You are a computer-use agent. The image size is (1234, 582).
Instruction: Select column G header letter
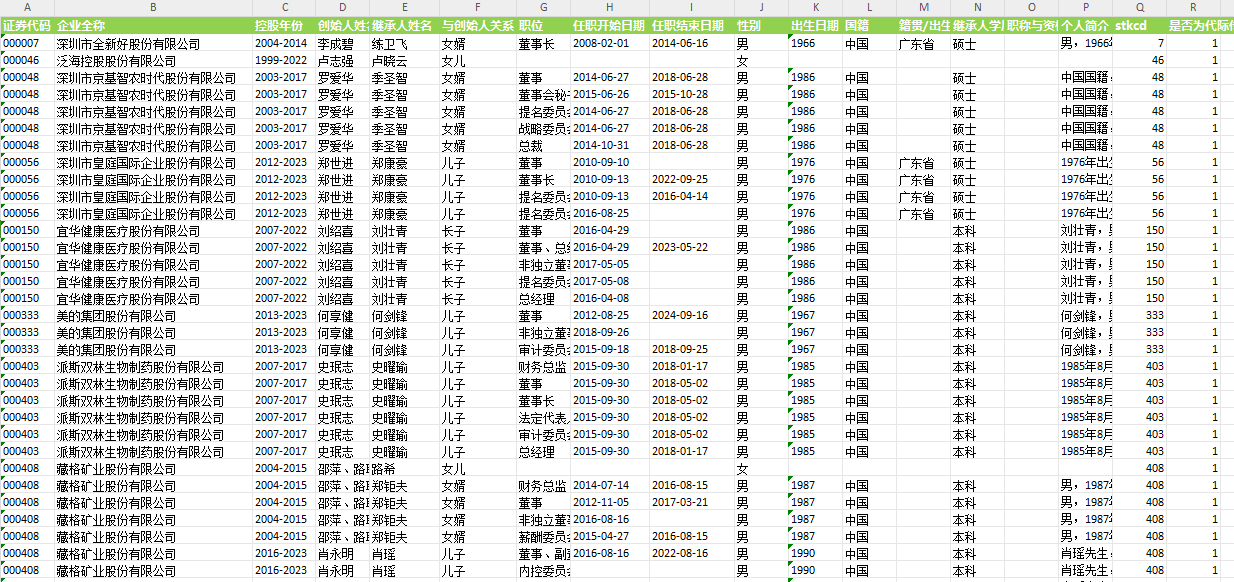[543, 7]
